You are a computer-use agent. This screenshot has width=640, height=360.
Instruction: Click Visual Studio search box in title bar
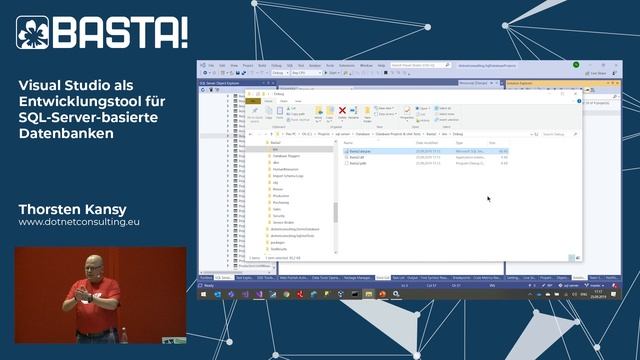coord(420,65)
